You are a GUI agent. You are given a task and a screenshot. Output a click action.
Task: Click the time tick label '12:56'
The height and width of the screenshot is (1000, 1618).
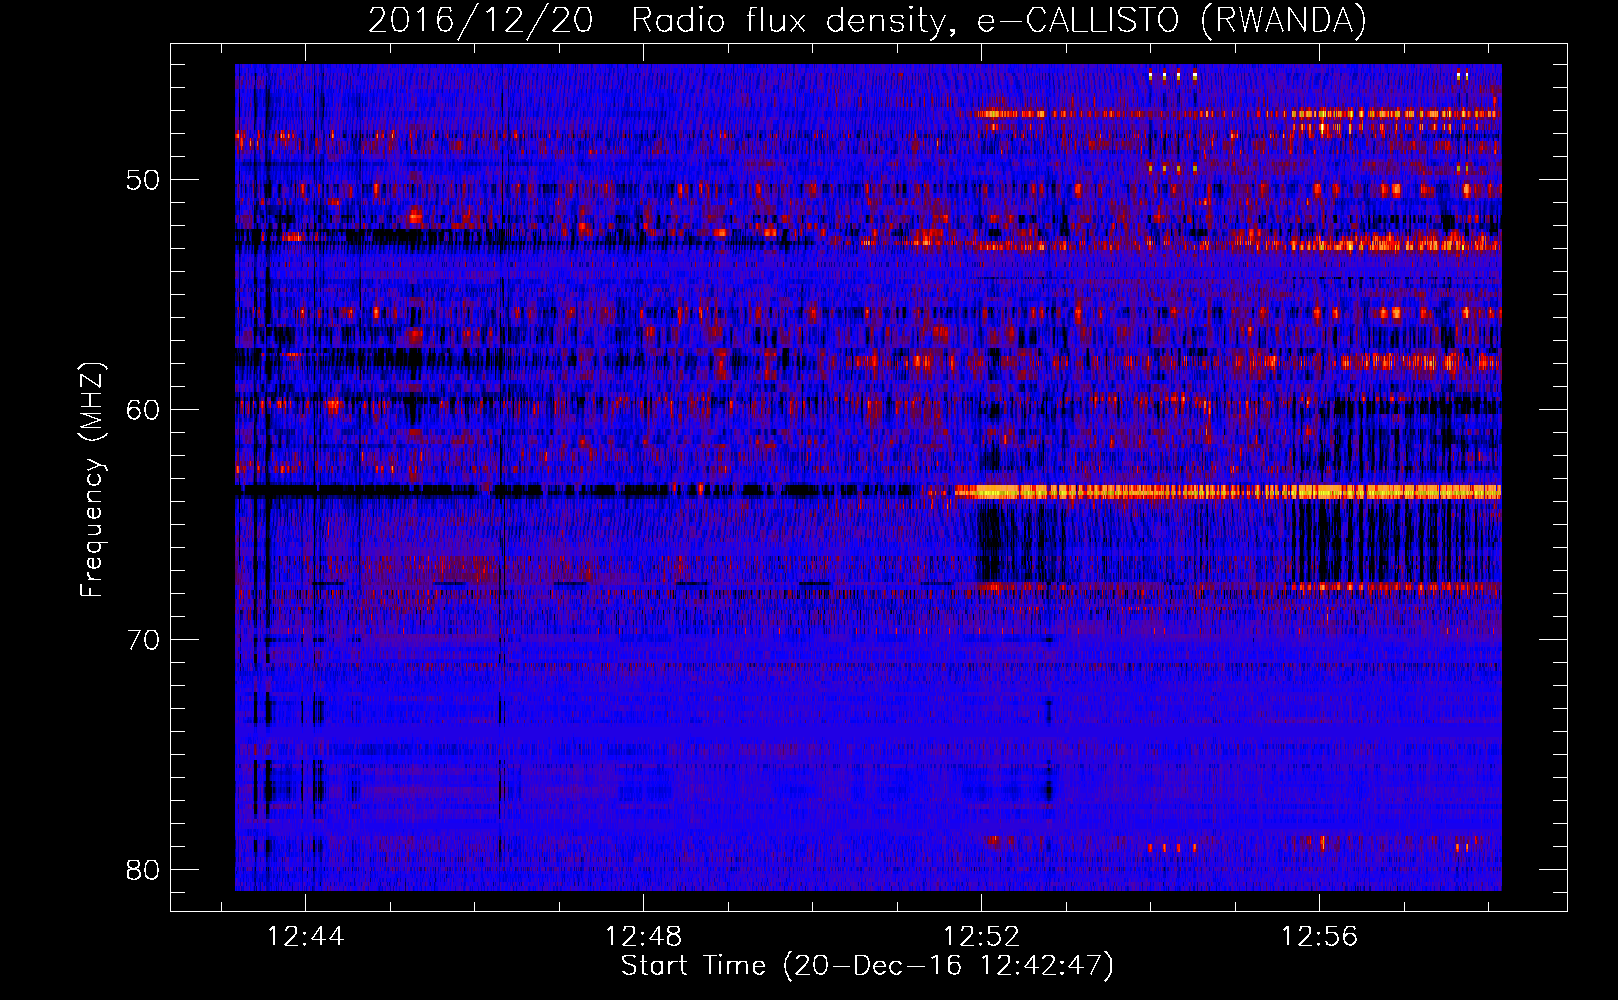pyautogui.click(x=1320, y=937)
